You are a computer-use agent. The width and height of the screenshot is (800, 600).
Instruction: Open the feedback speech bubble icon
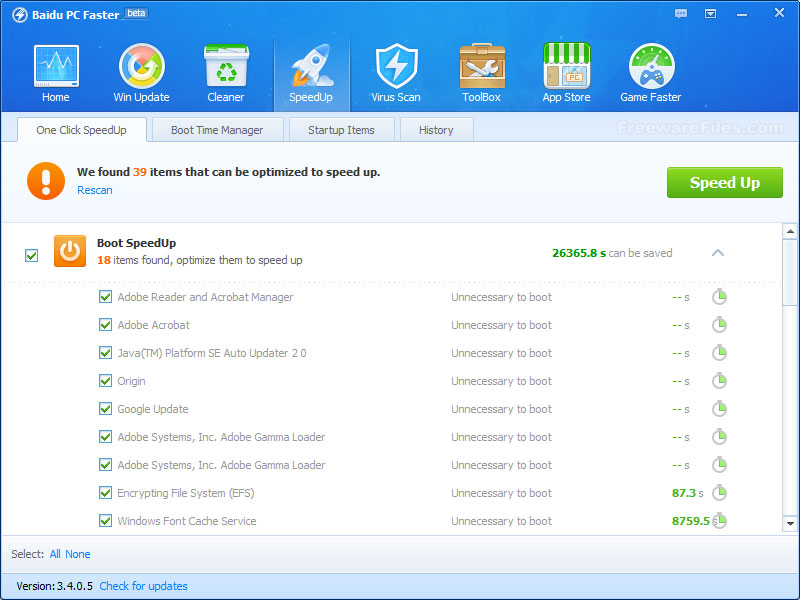pos(681,14)
